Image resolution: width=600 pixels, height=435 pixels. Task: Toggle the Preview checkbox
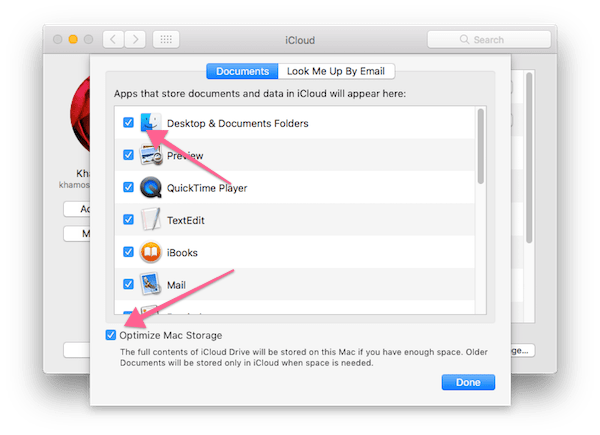pyautogui.click(x=129, y=155)
